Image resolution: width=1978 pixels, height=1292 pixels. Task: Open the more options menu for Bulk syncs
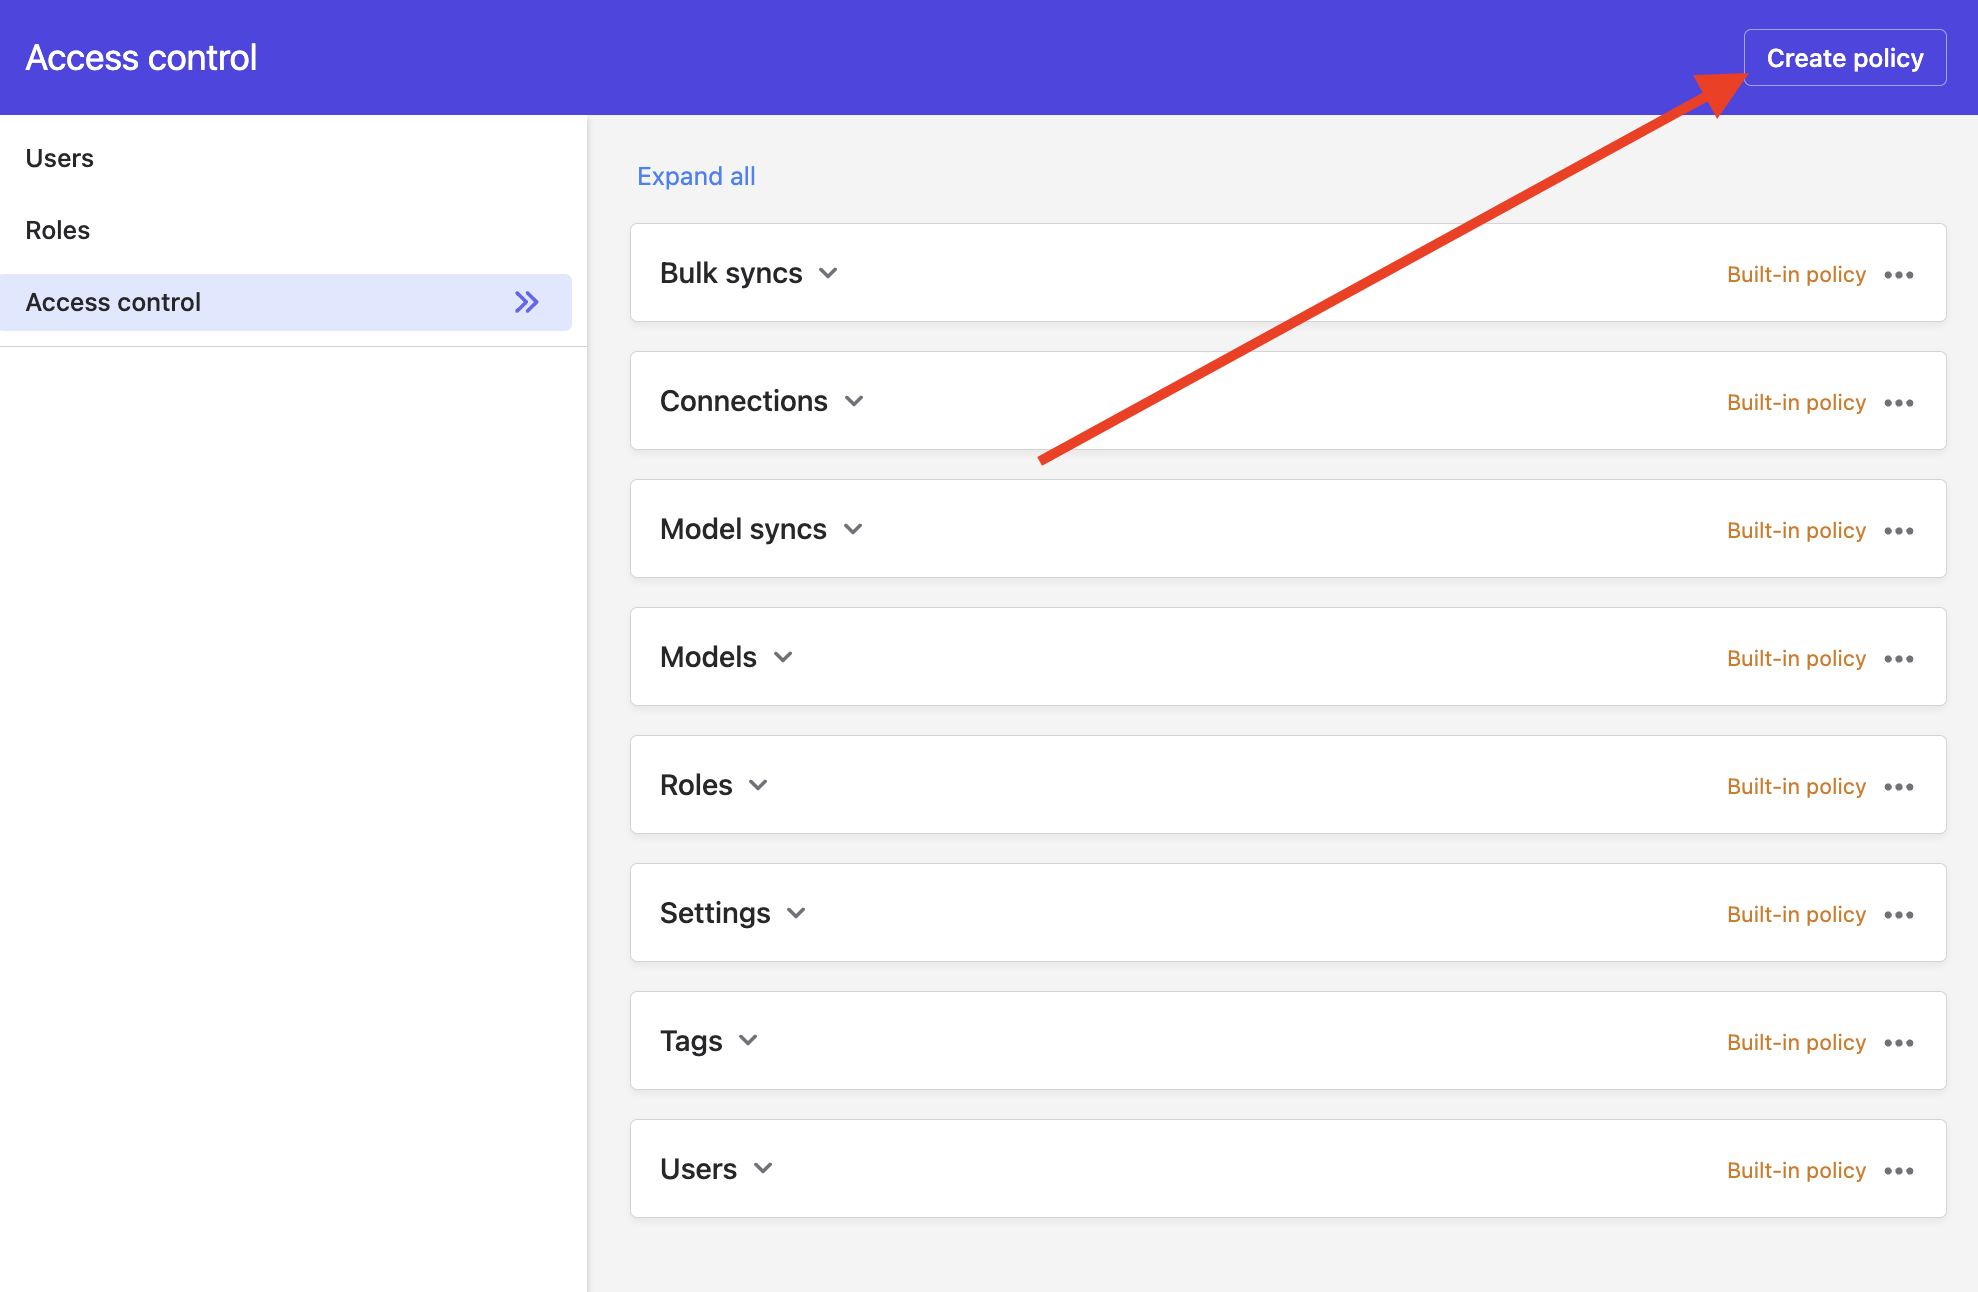point(1898,275)
